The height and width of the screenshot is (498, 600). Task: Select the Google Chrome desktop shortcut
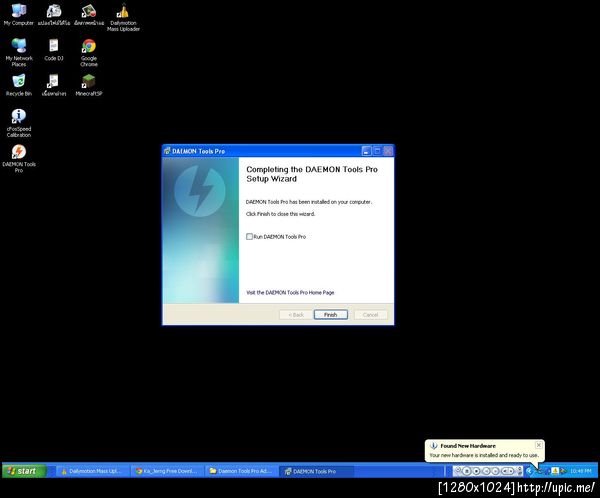click(89, 53)
